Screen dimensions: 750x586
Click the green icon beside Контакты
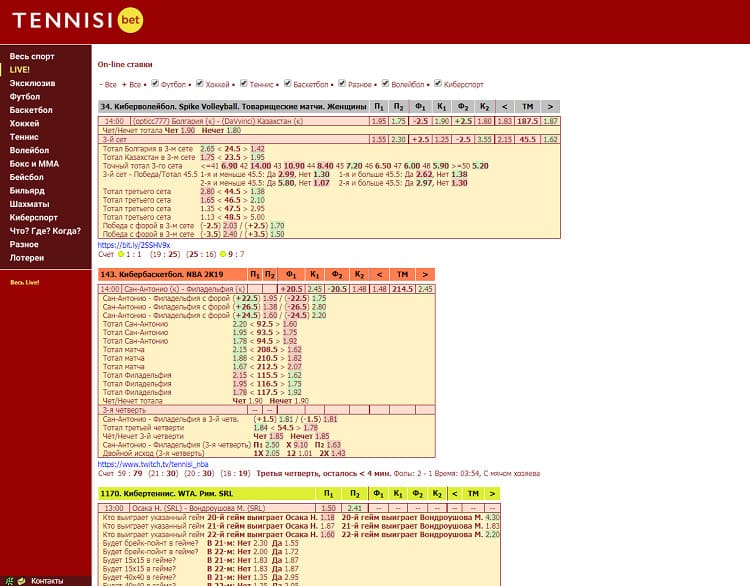coord(10,581)
